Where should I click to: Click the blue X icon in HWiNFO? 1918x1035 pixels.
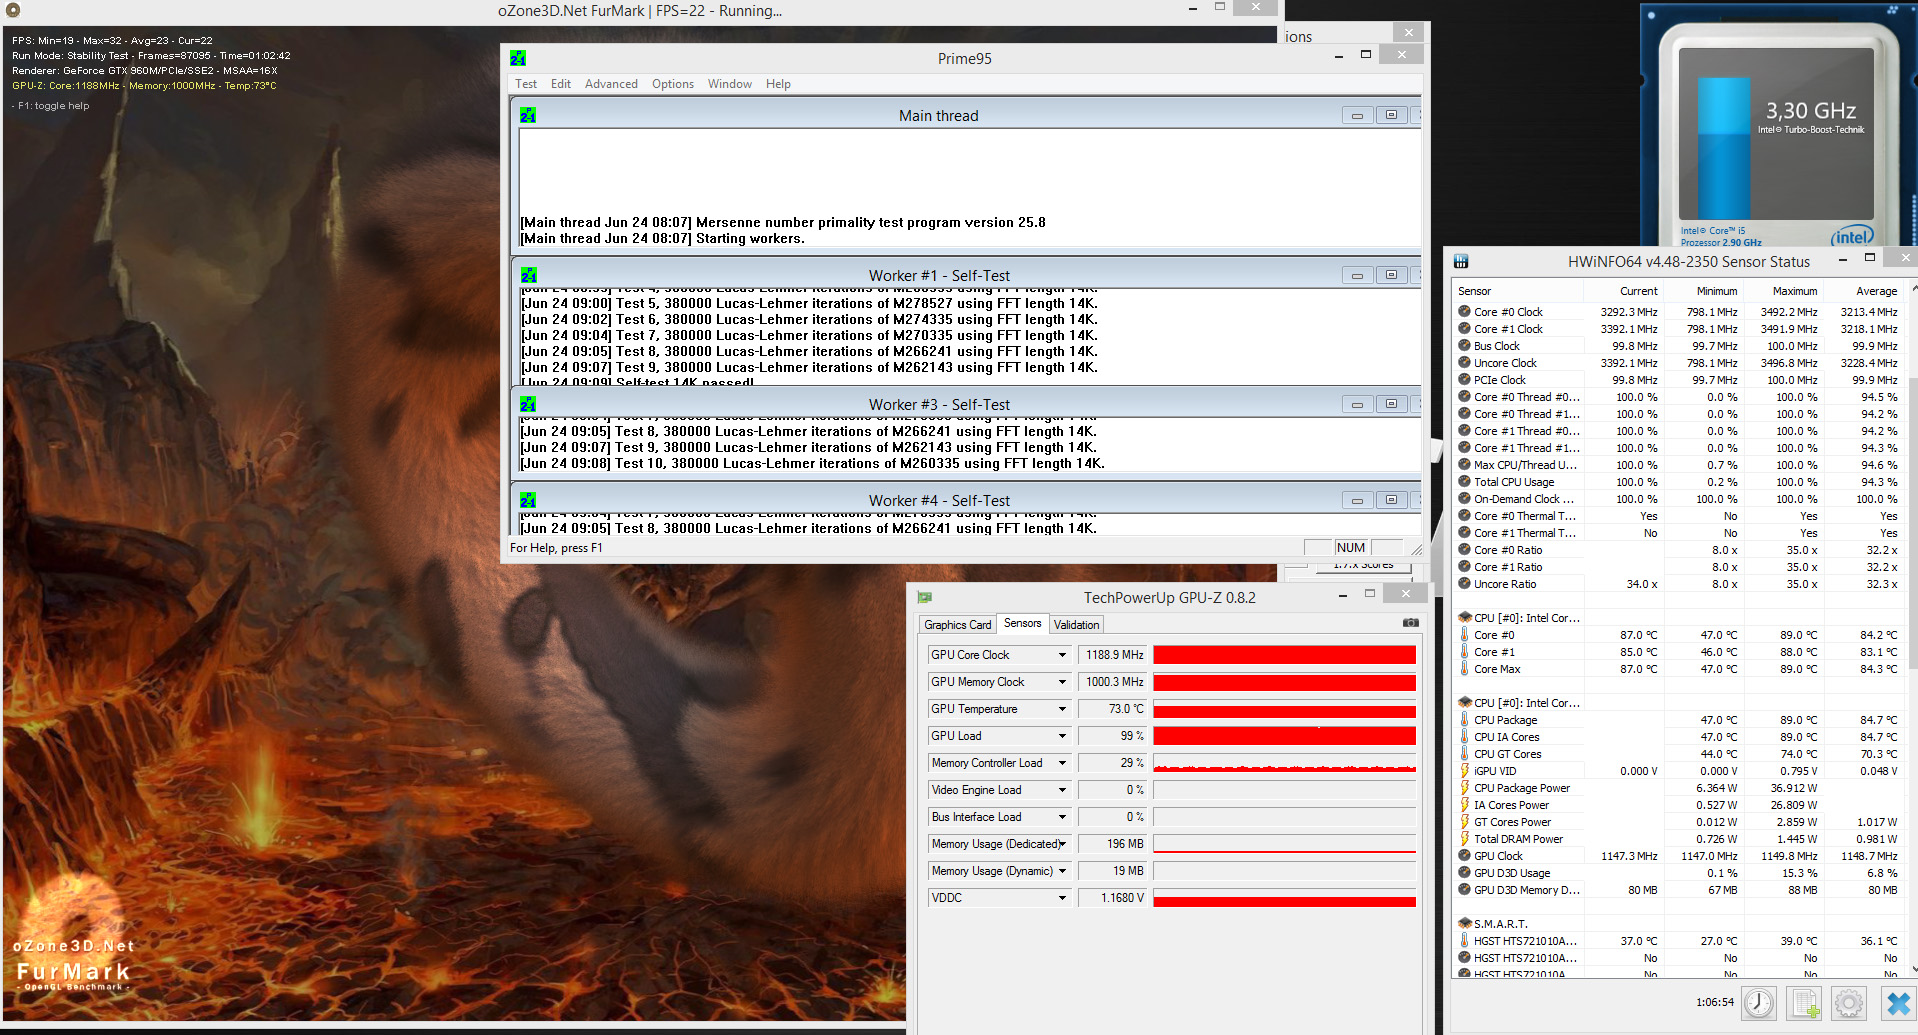coord(1897,1002)
